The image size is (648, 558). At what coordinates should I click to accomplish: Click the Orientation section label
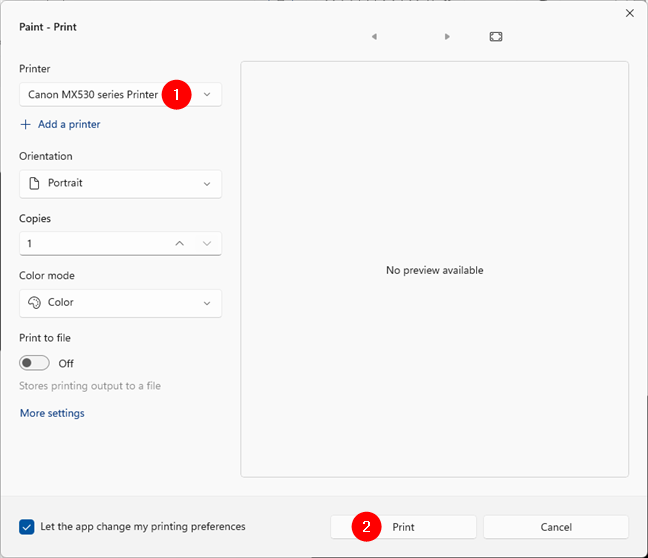(45, 156)
